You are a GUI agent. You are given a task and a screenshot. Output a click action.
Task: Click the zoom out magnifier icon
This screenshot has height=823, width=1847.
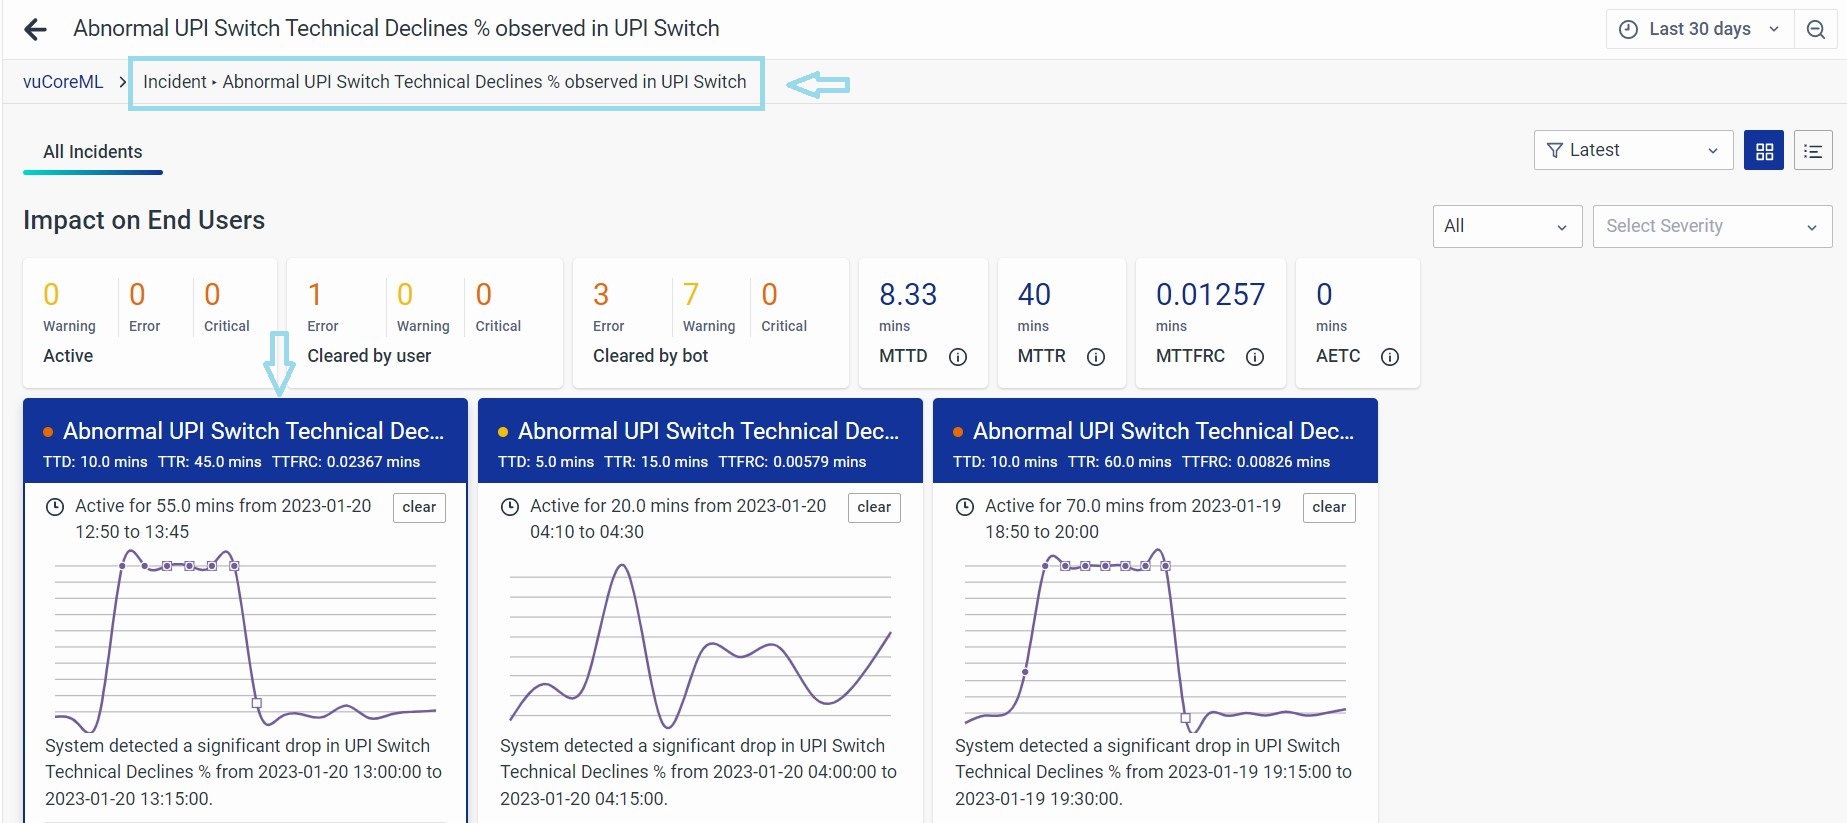(x=1816, y=30)
